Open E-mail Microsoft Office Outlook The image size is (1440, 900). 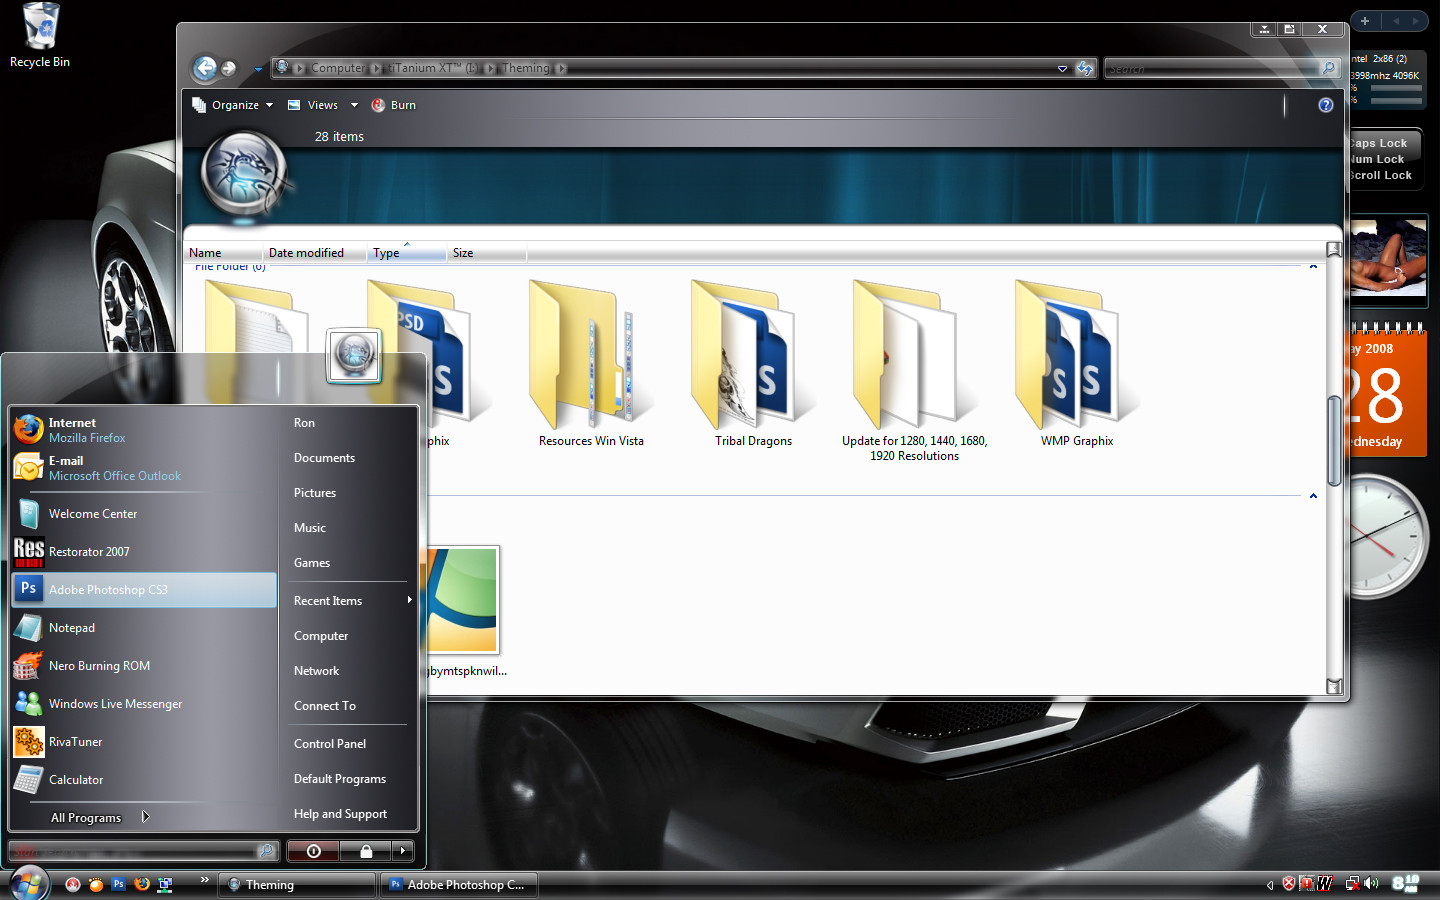144,468
